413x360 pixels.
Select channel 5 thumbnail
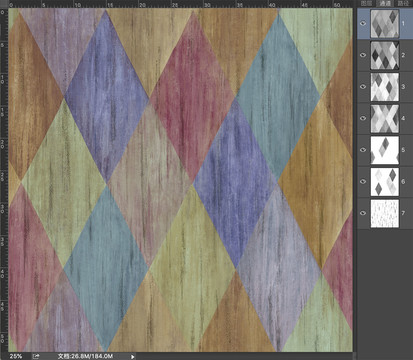385,150
